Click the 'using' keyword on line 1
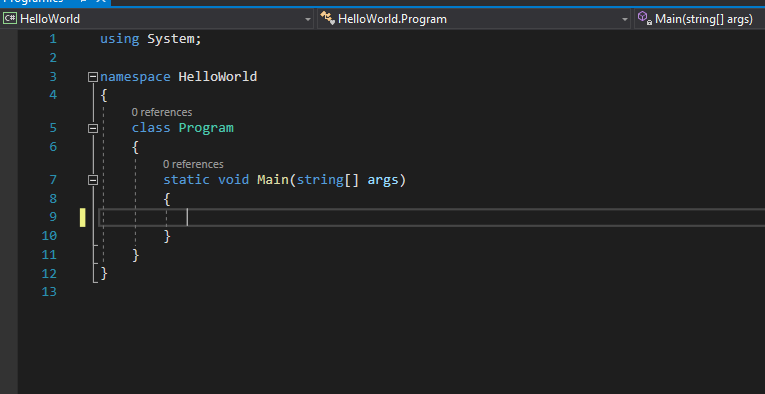This screenshot has width=765, height=394. (x=120, y=39)
